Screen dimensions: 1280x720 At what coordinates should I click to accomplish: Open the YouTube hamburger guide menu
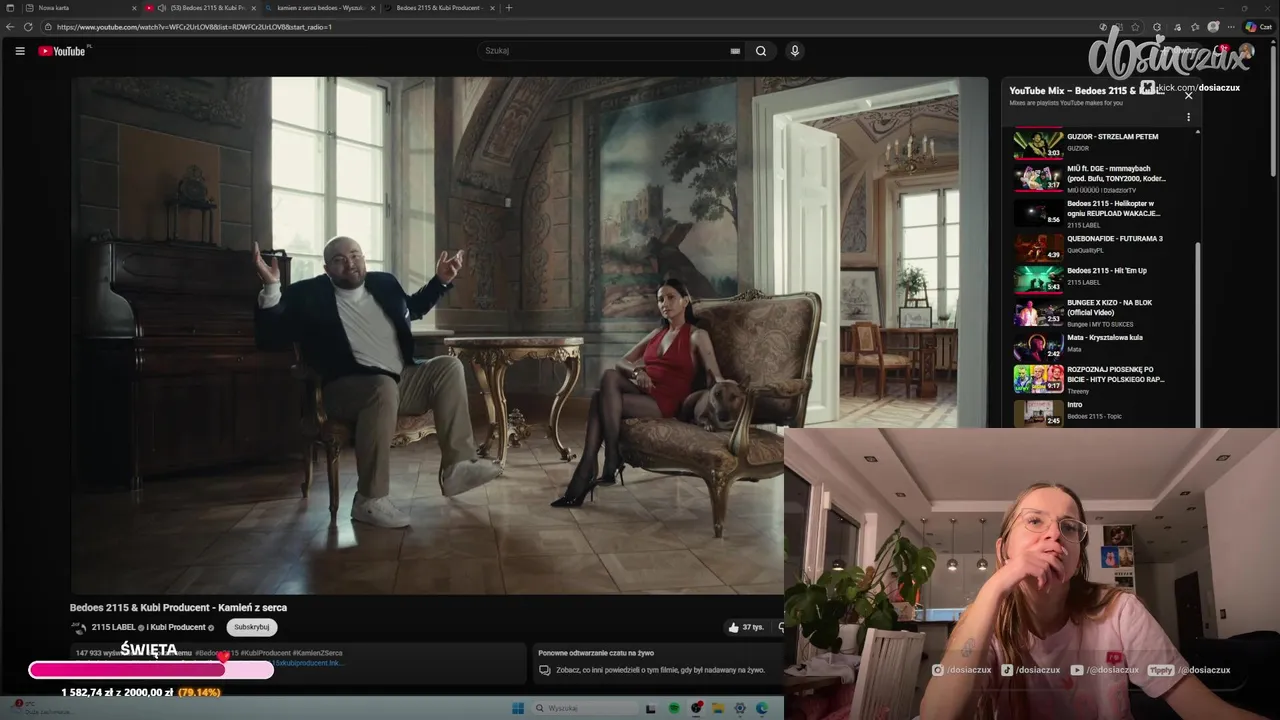[x=20, y=51]
